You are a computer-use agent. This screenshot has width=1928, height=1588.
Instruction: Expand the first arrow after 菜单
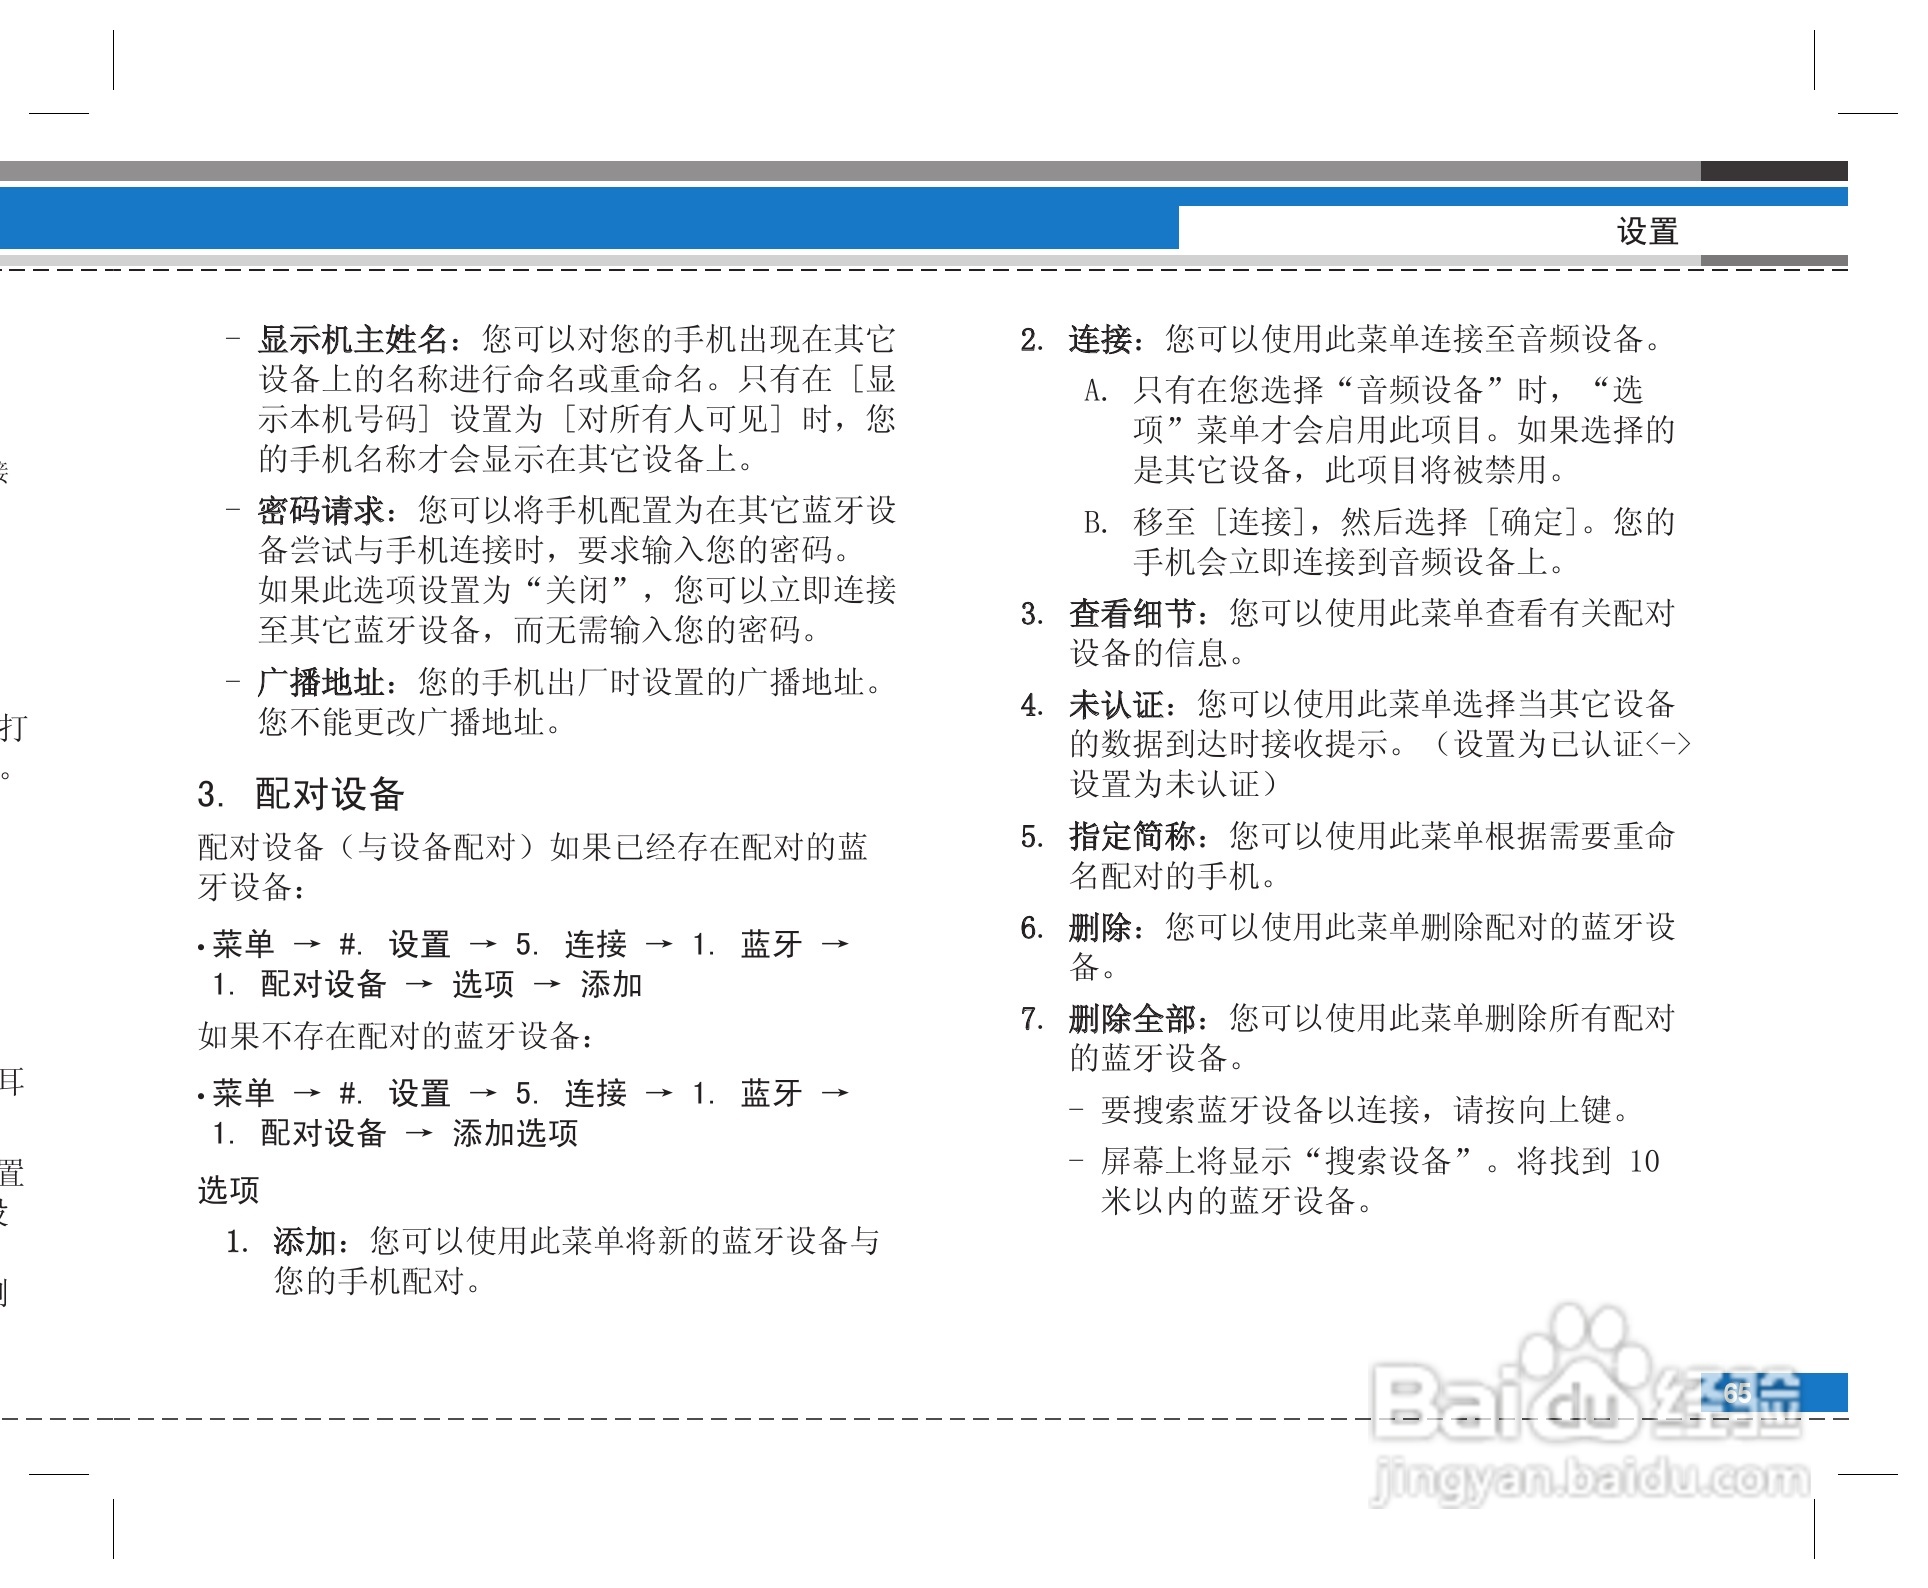coord(307,945)
